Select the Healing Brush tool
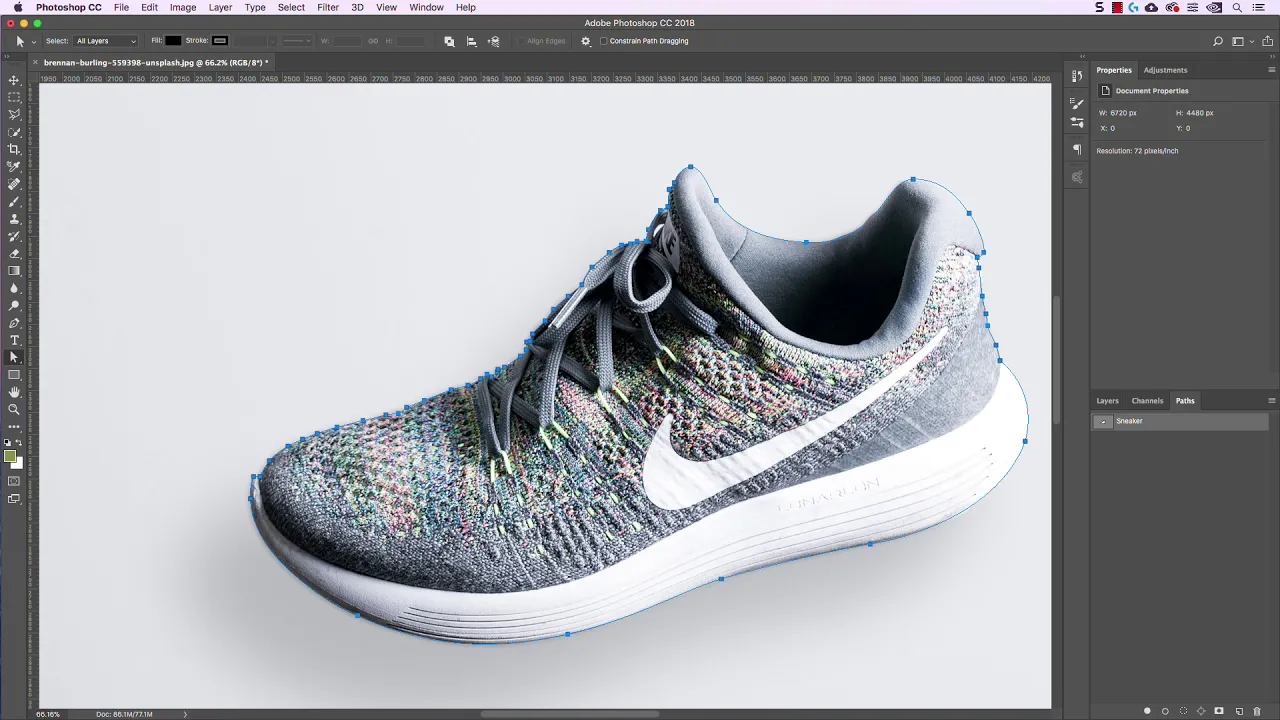The height and width of the screenshot is (720, 1280). tap(14, 184)
